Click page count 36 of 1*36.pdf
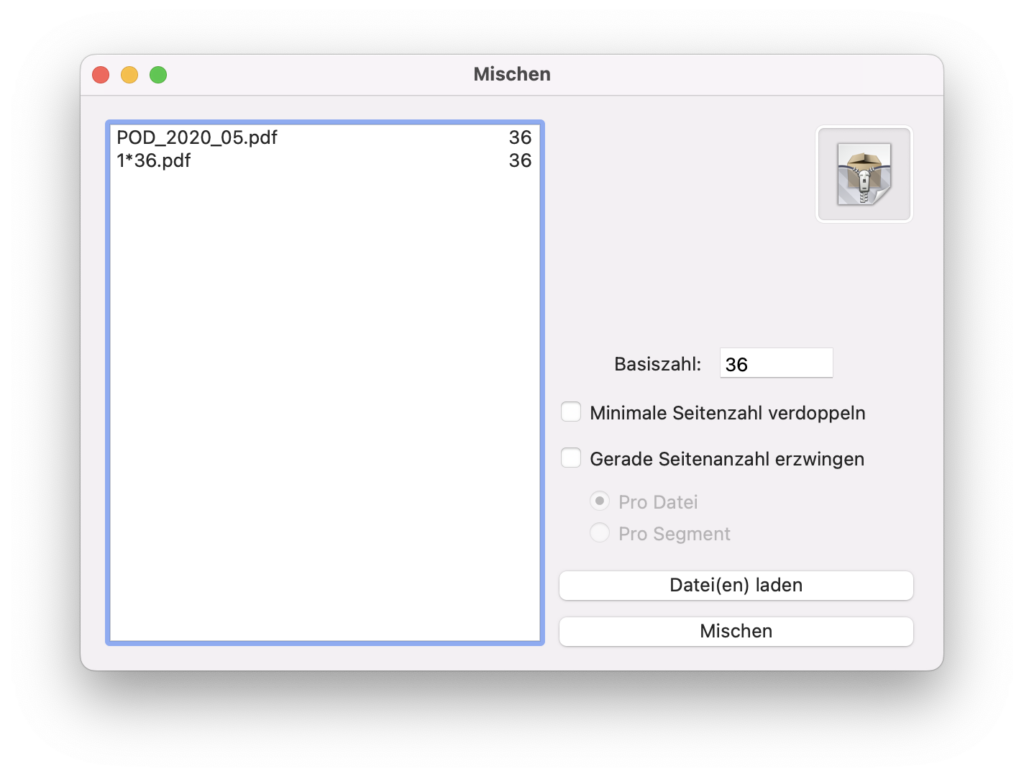The height and width of the screenshot is (777, 1024). (x=520, y=160)
